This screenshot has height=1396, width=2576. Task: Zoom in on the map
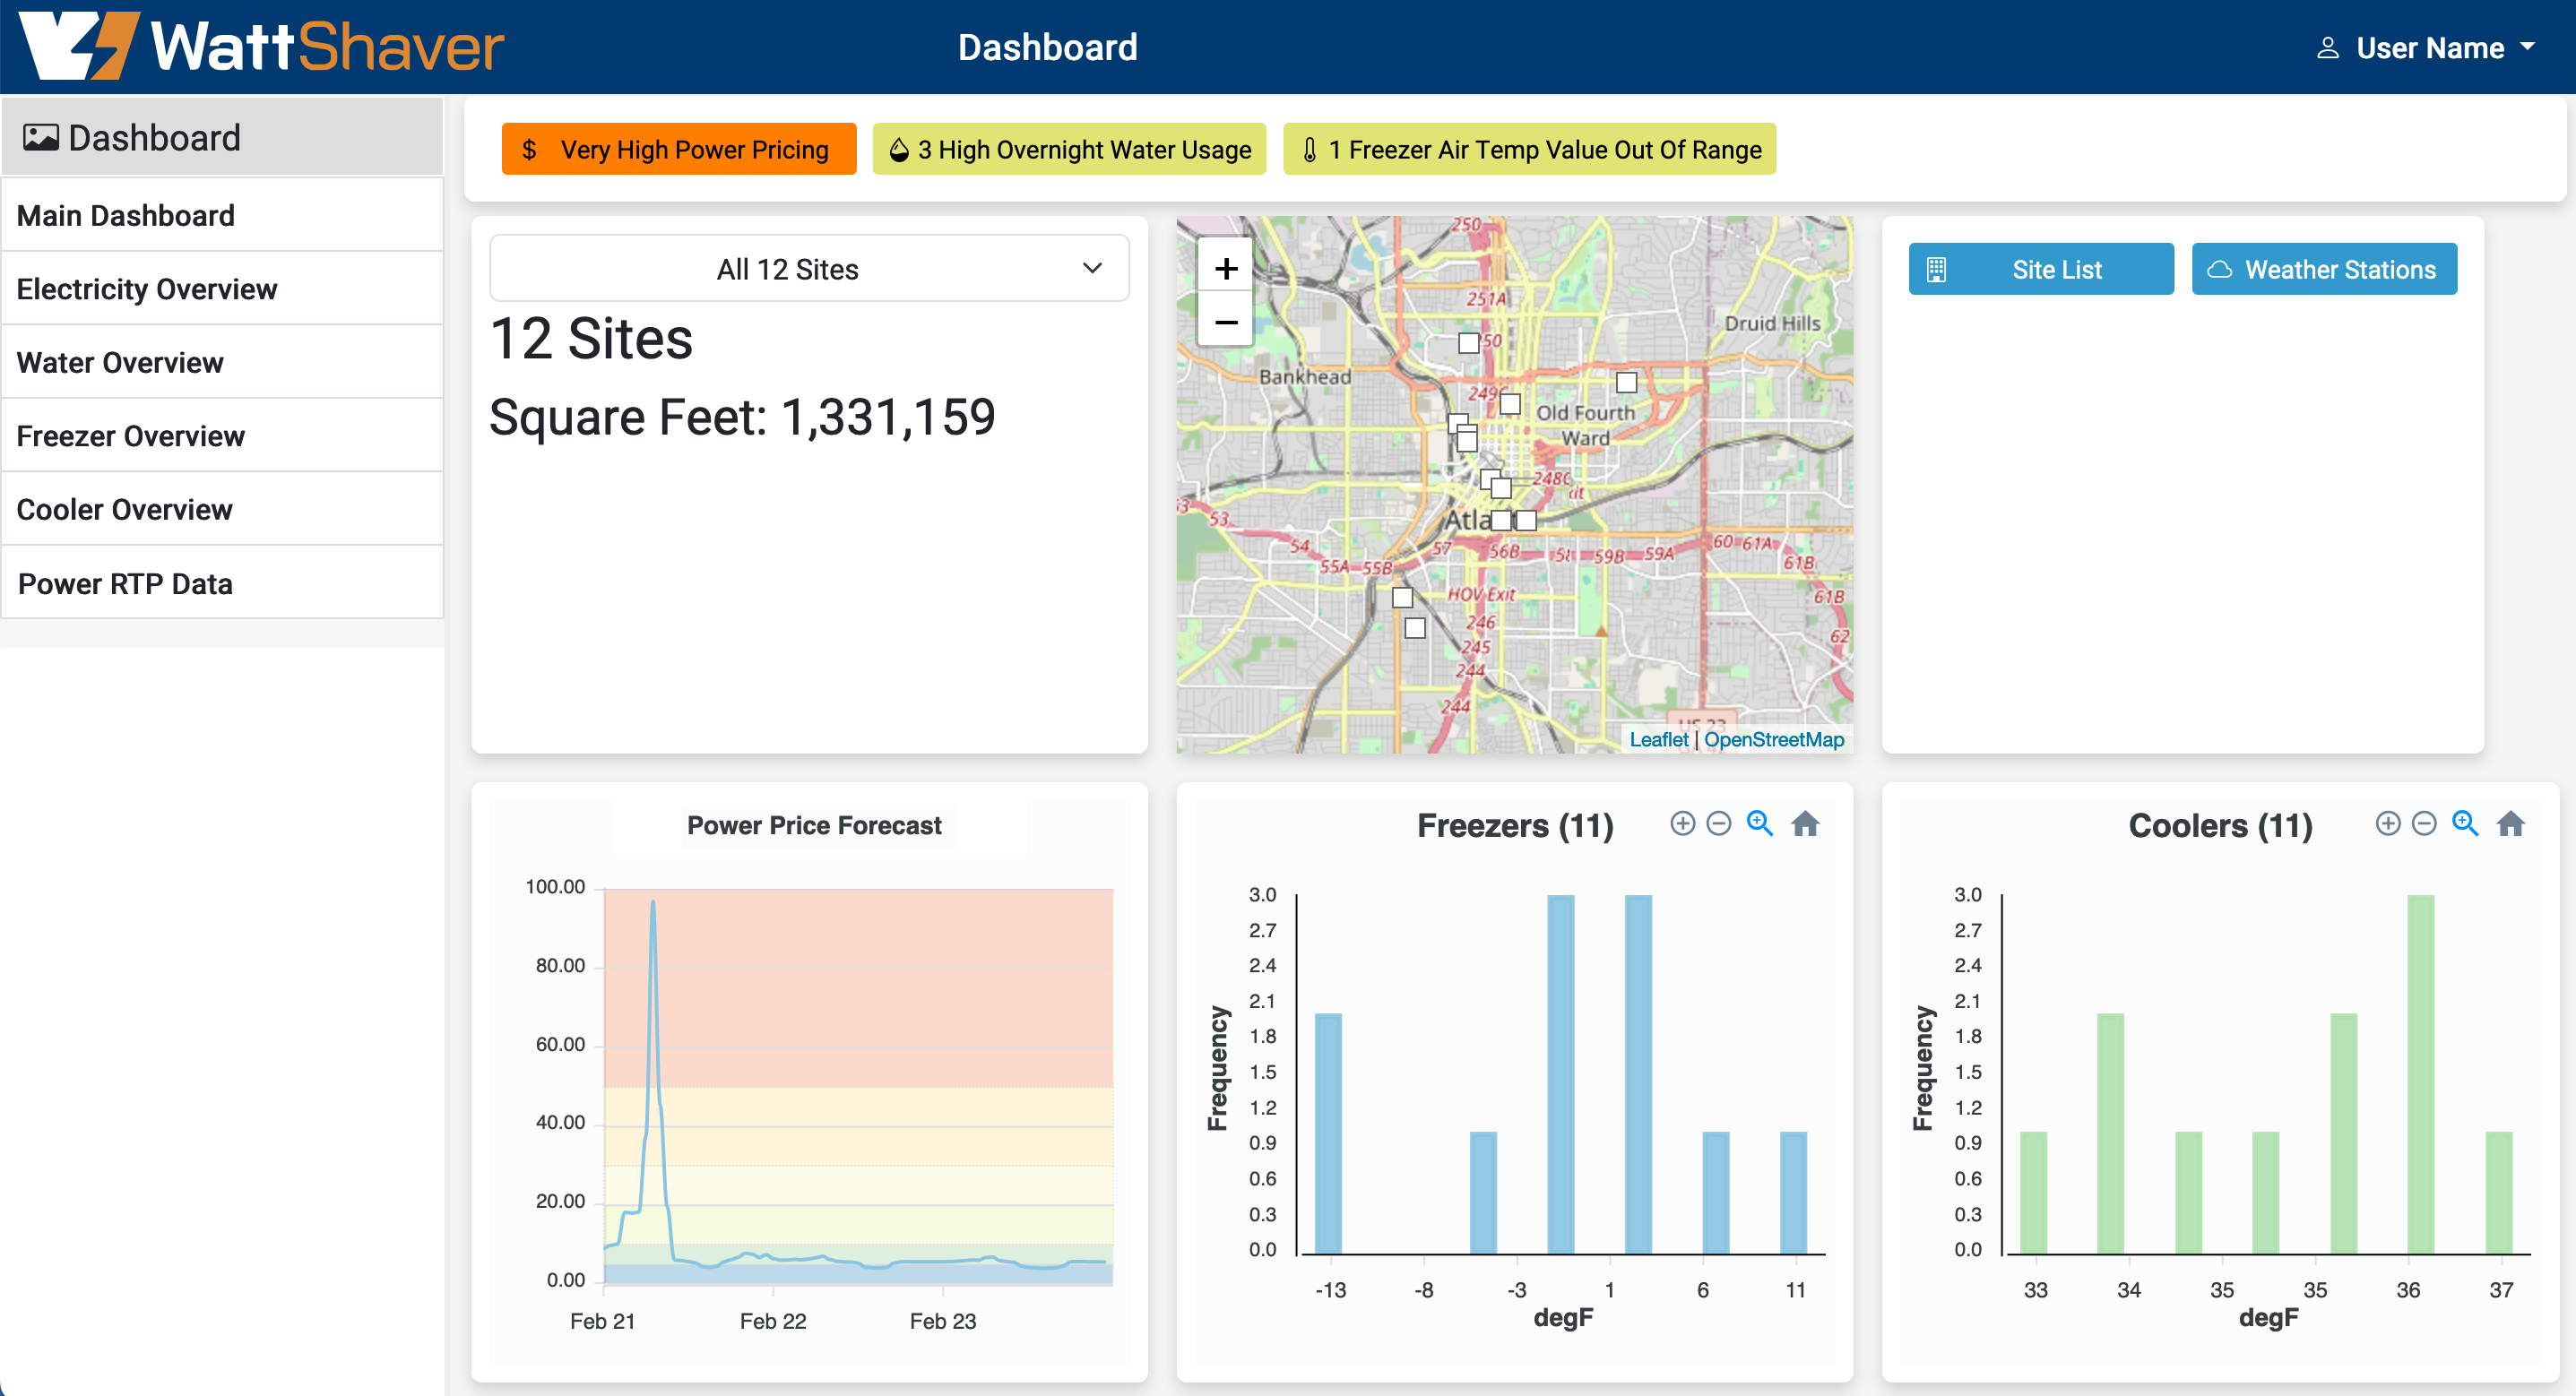pyautogui.click(x=1225, y=268)
